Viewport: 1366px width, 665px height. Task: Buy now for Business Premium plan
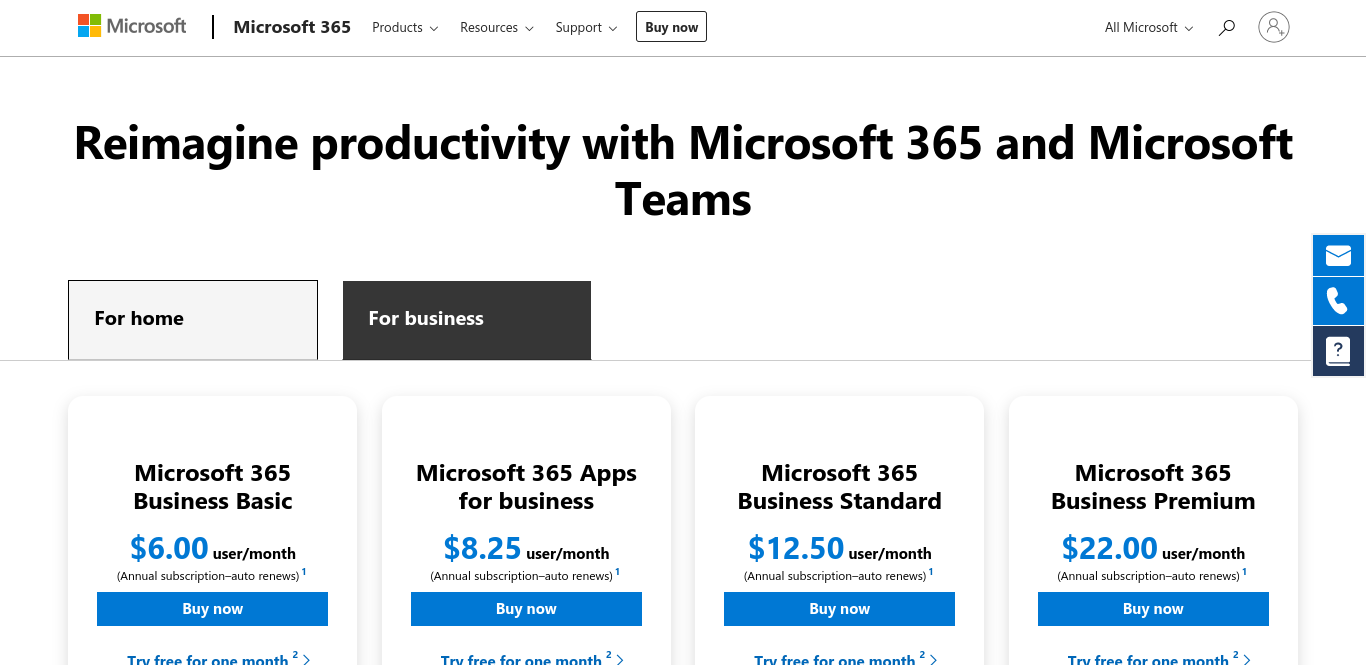1153,609
